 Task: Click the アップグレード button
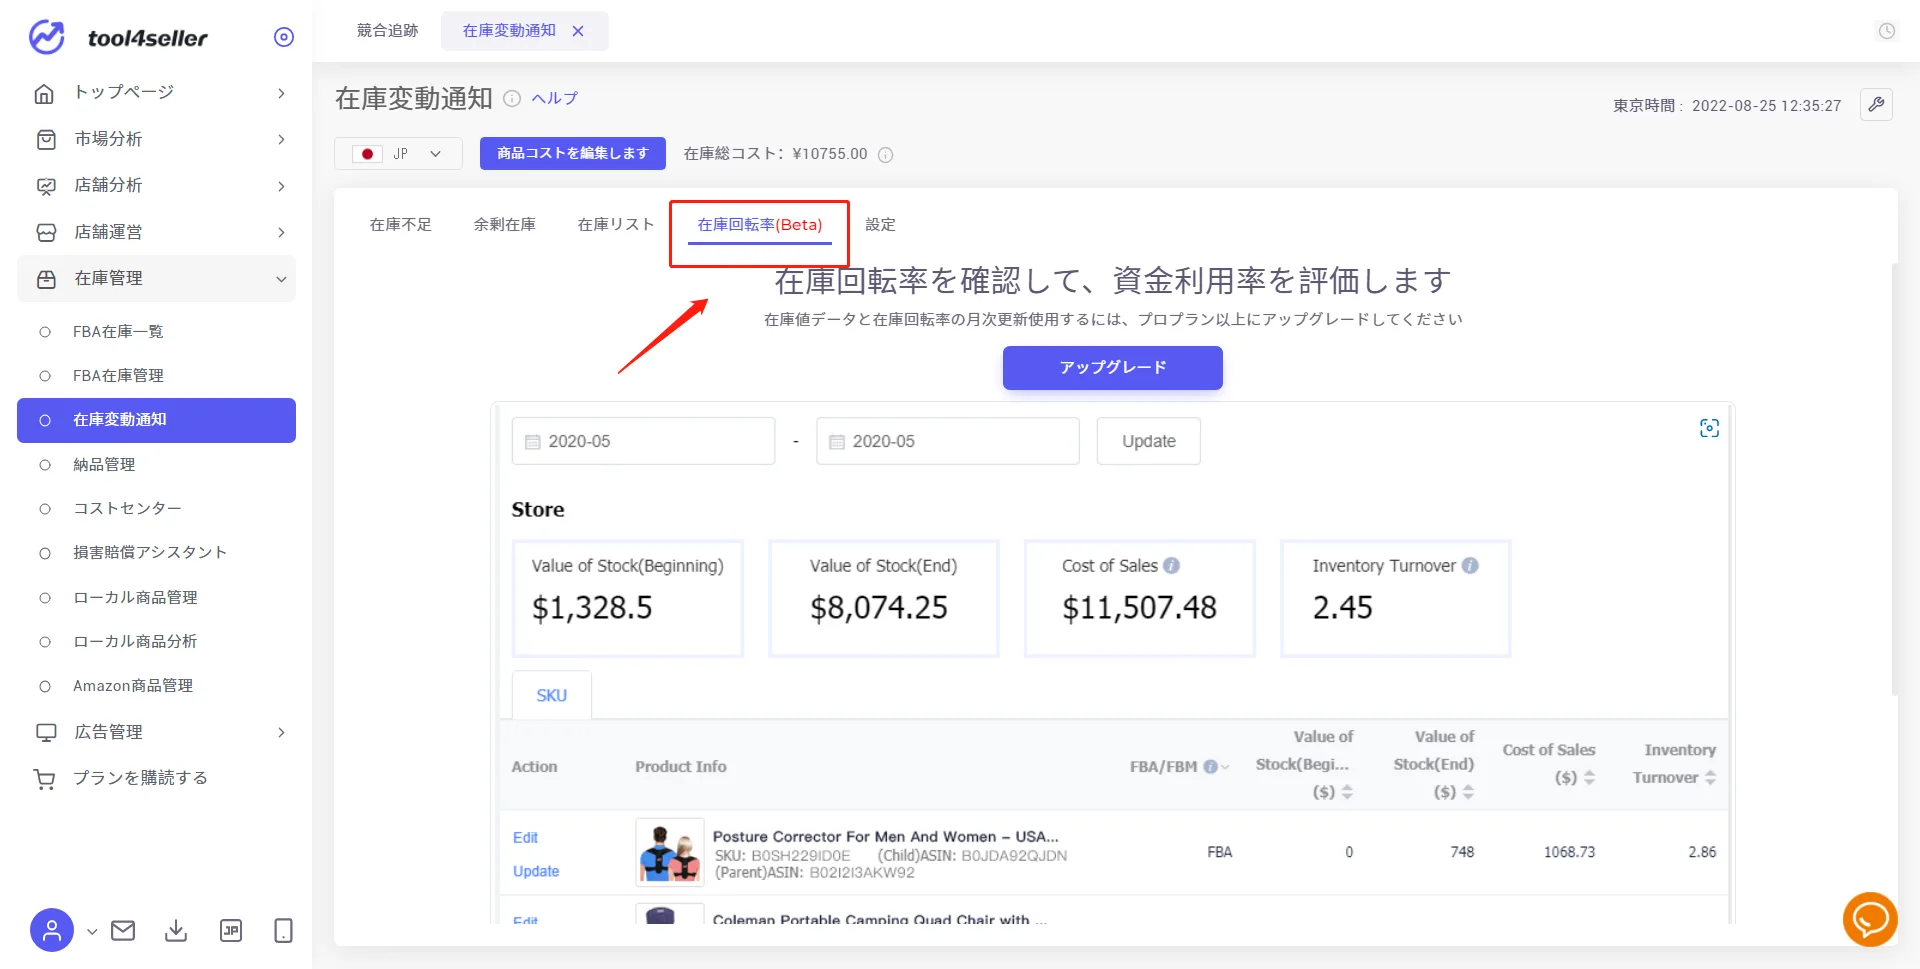[1112, 368]
